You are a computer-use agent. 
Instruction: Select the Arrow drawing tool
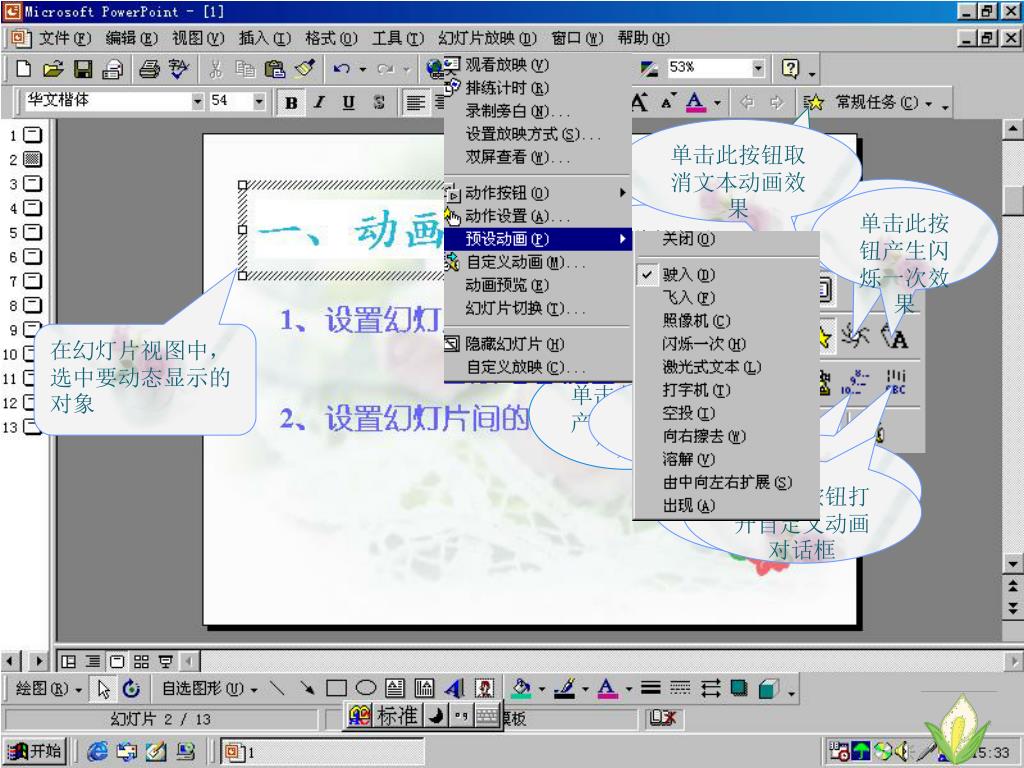coord(306,688)
